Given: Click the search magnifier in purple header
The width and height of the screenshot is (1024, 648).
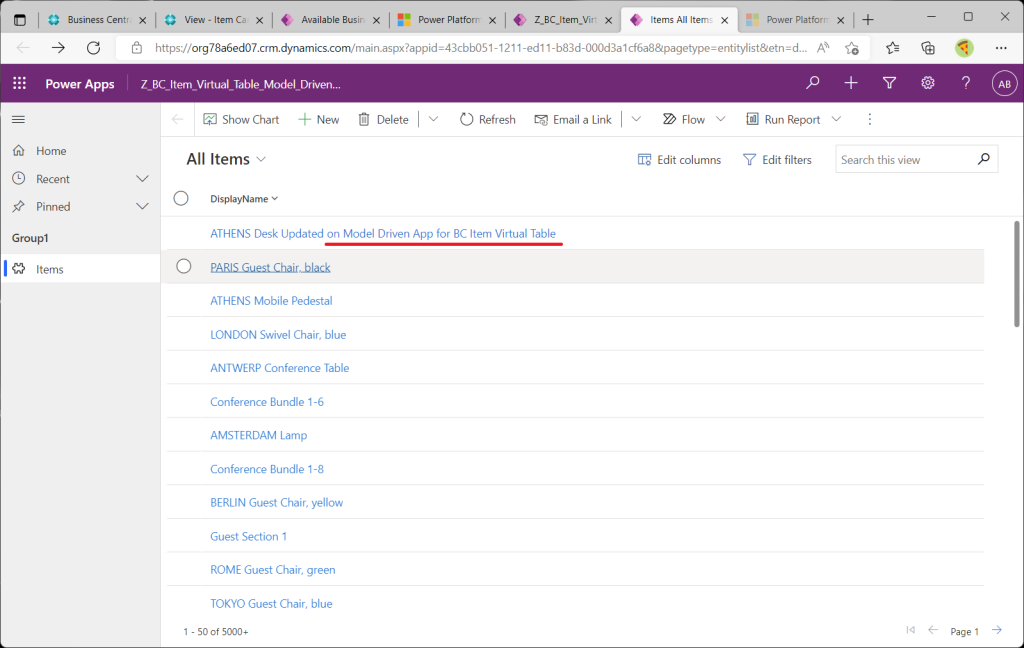Looking at the screenshot, I should click(x=814, y=84).
